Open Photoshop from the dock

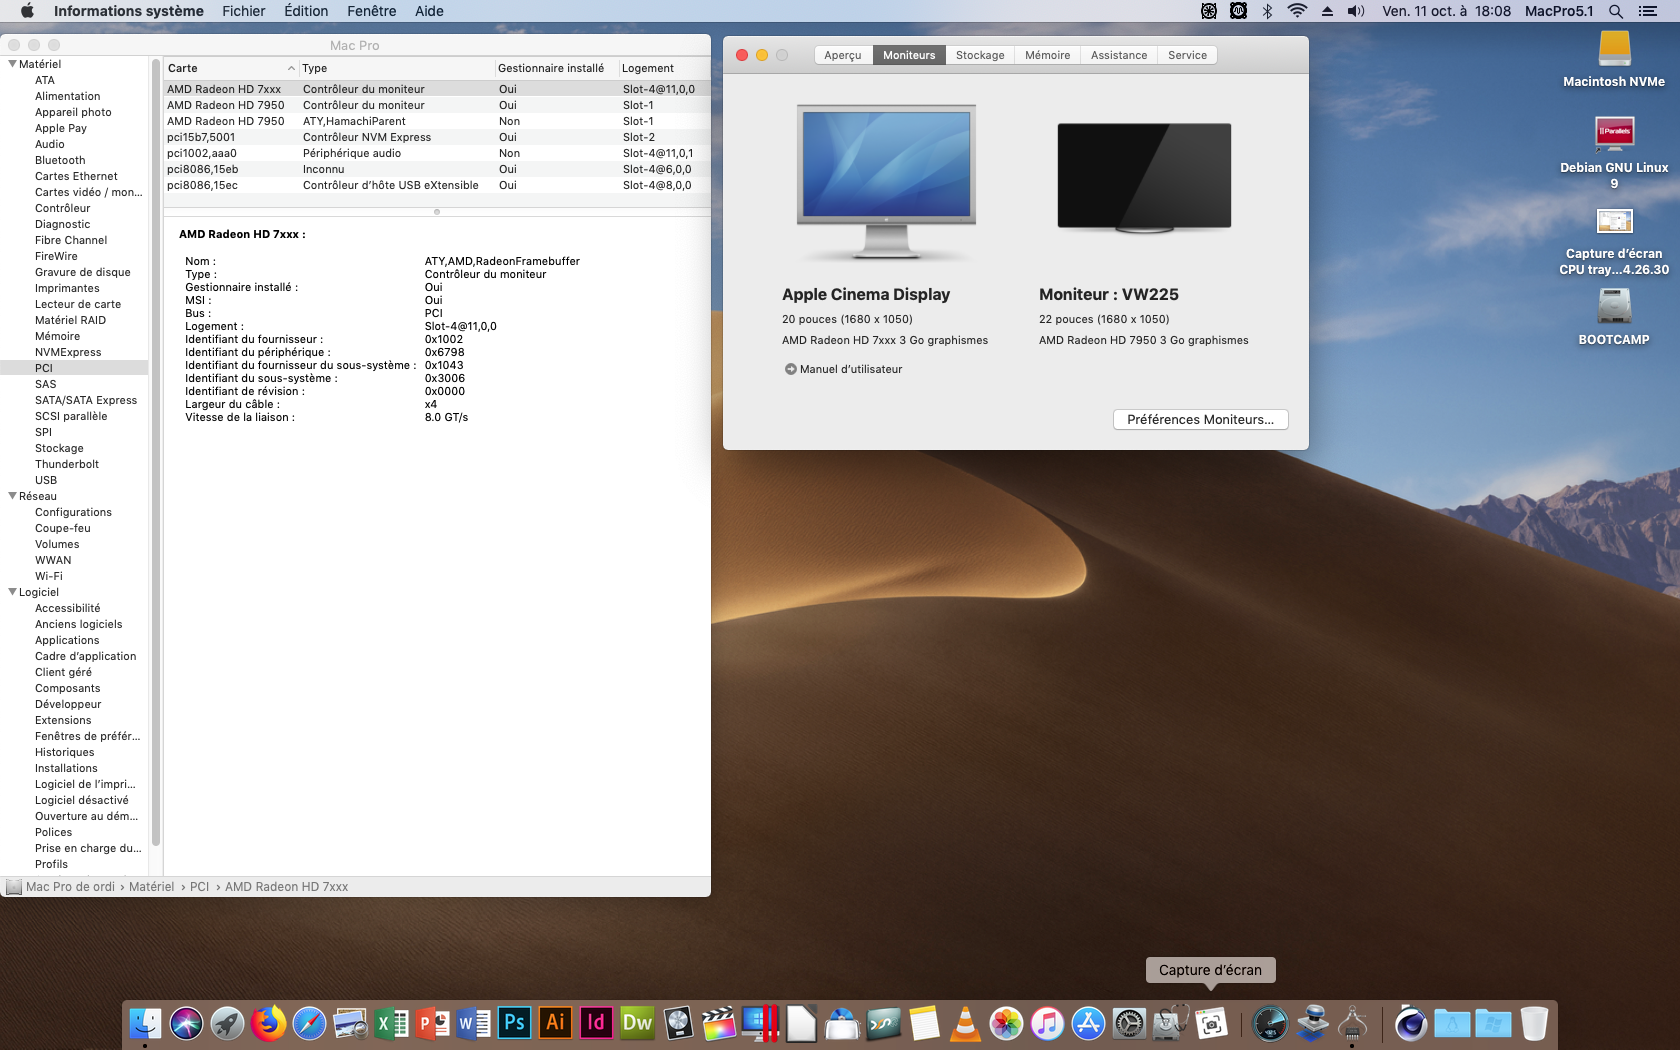514,1023
